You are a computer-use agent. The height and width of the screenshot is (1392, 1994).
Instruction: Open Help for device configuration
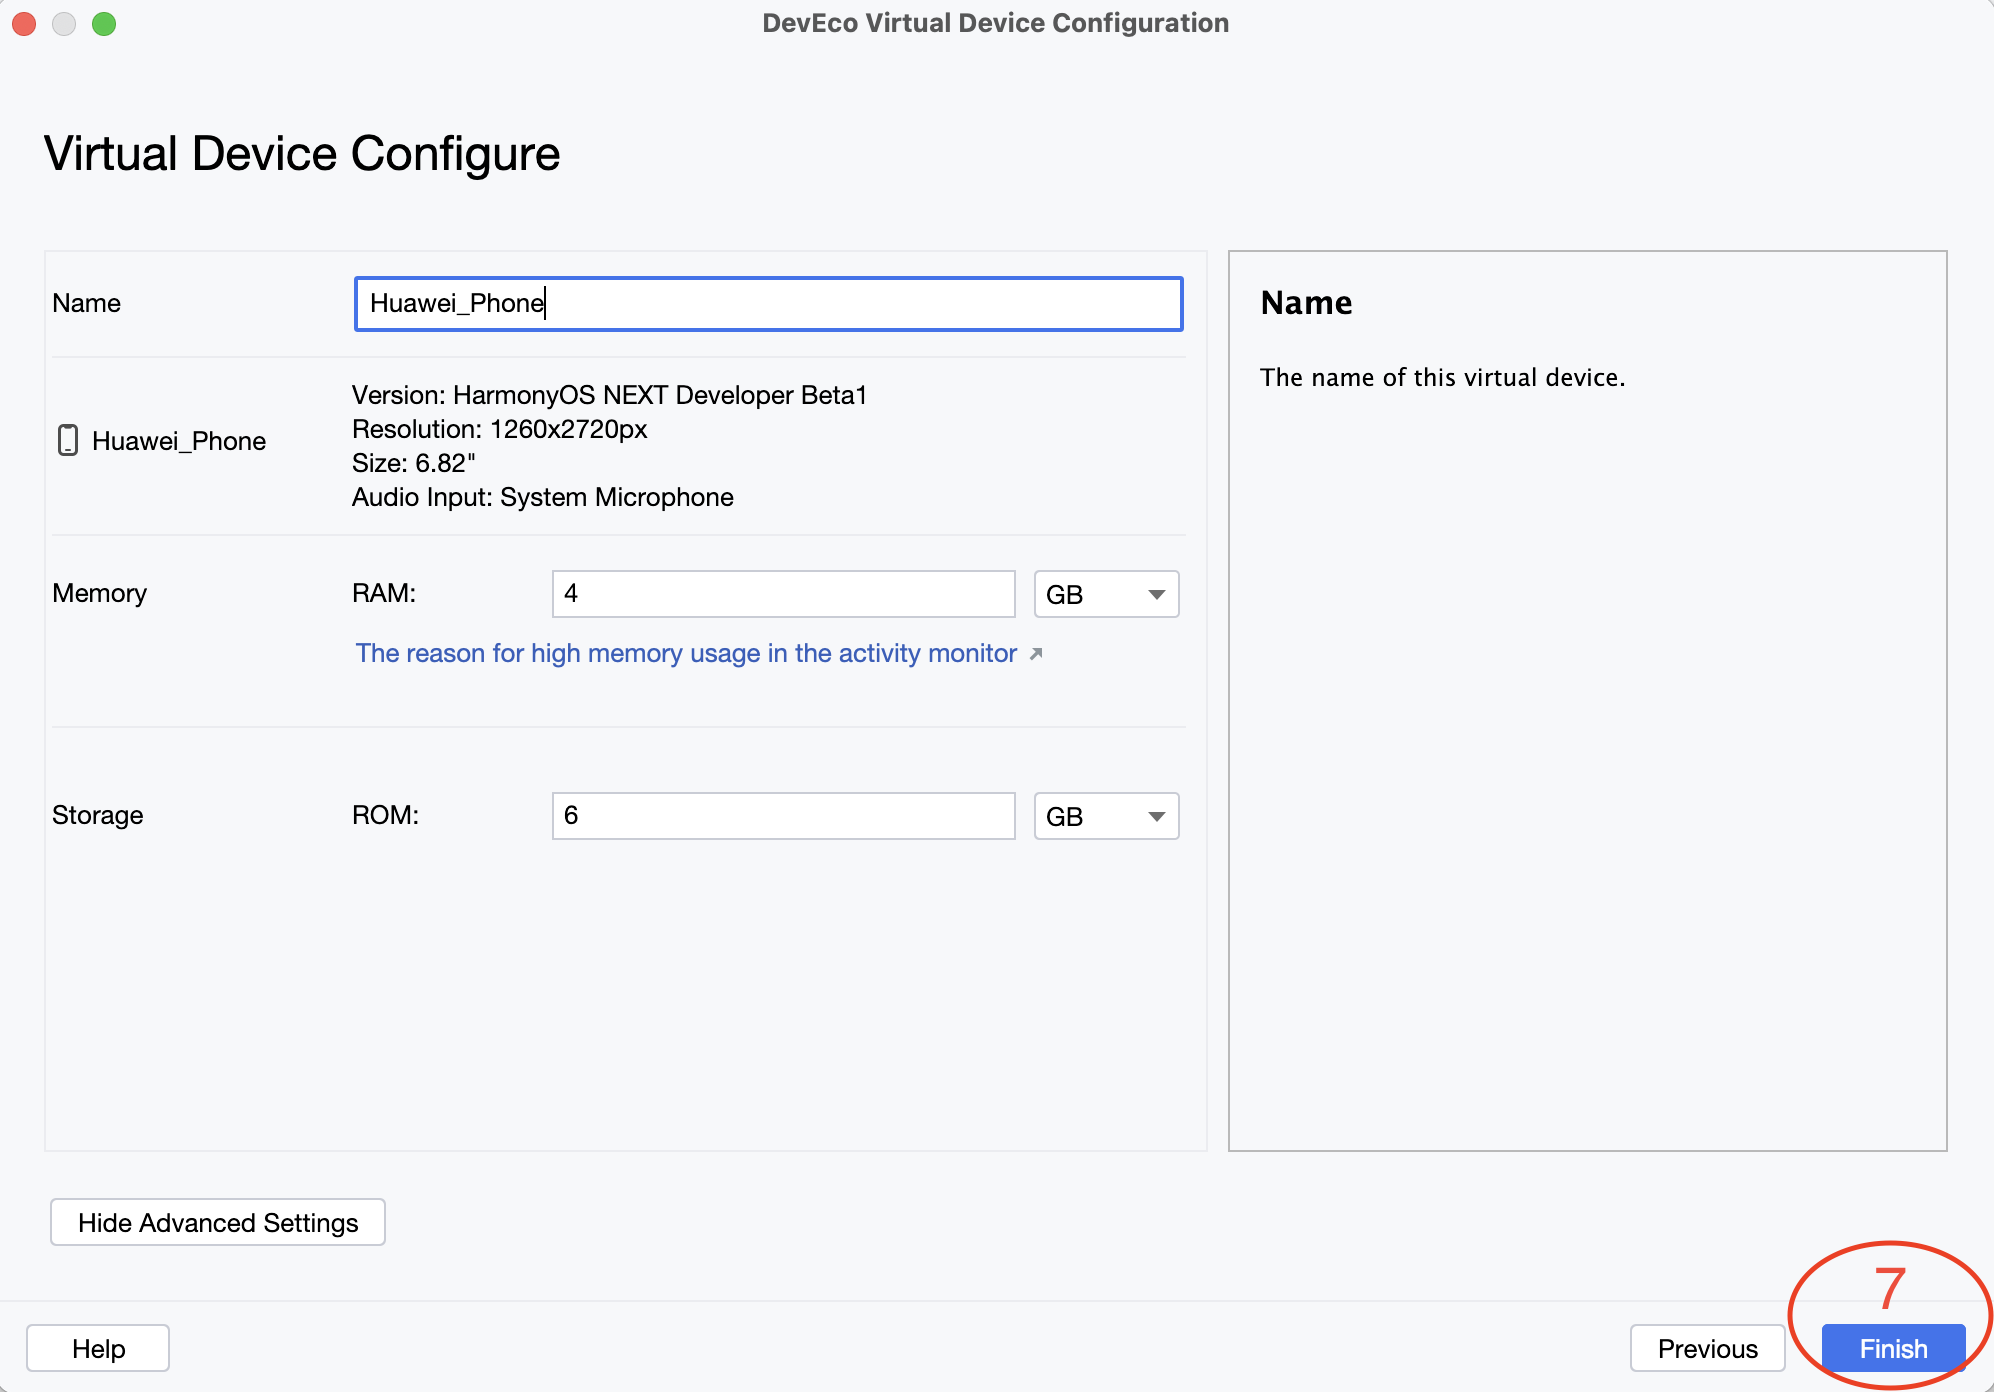[x=98, y=1348]
